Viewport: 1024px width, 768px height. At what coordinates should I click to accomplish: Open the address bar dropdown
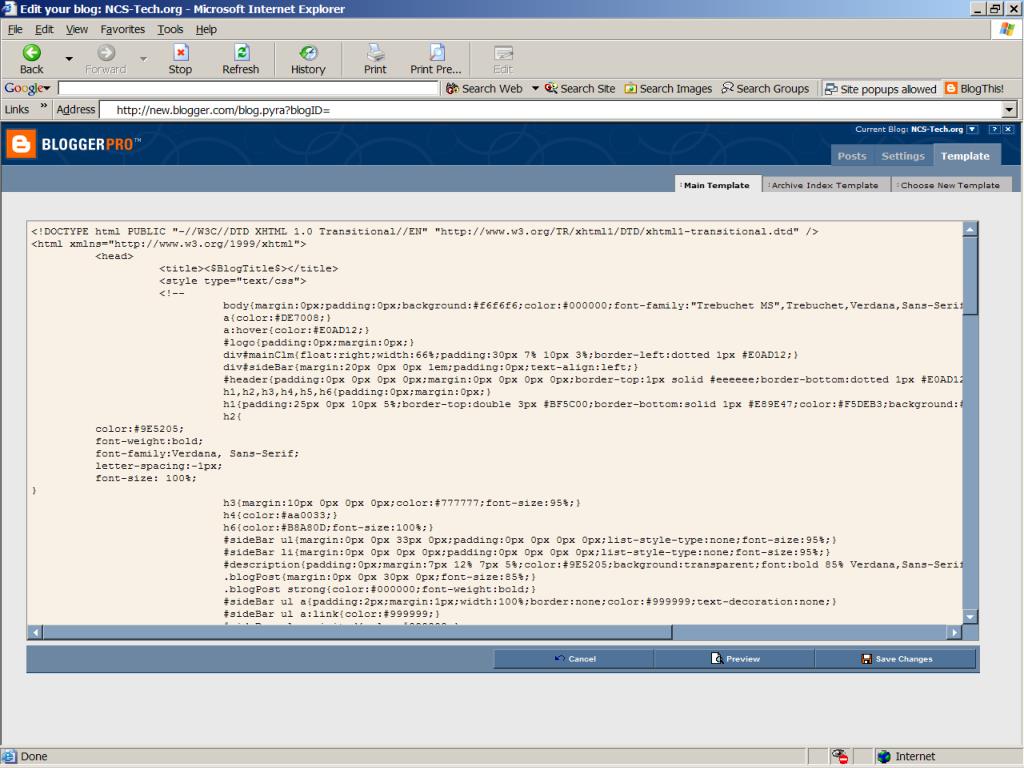point(1010,110)
